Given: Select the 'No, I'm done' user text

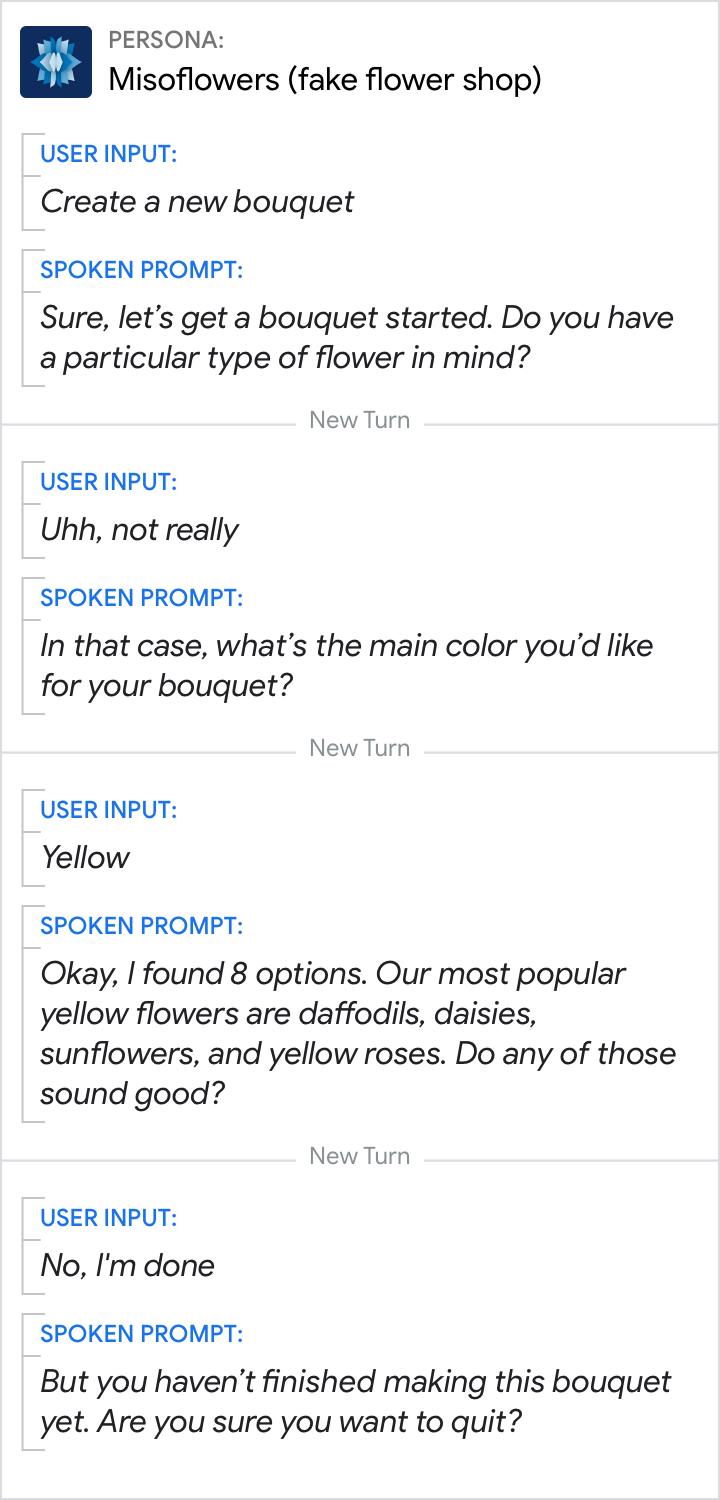Looking at the screenshot, I should click(x=127, y=1266).
